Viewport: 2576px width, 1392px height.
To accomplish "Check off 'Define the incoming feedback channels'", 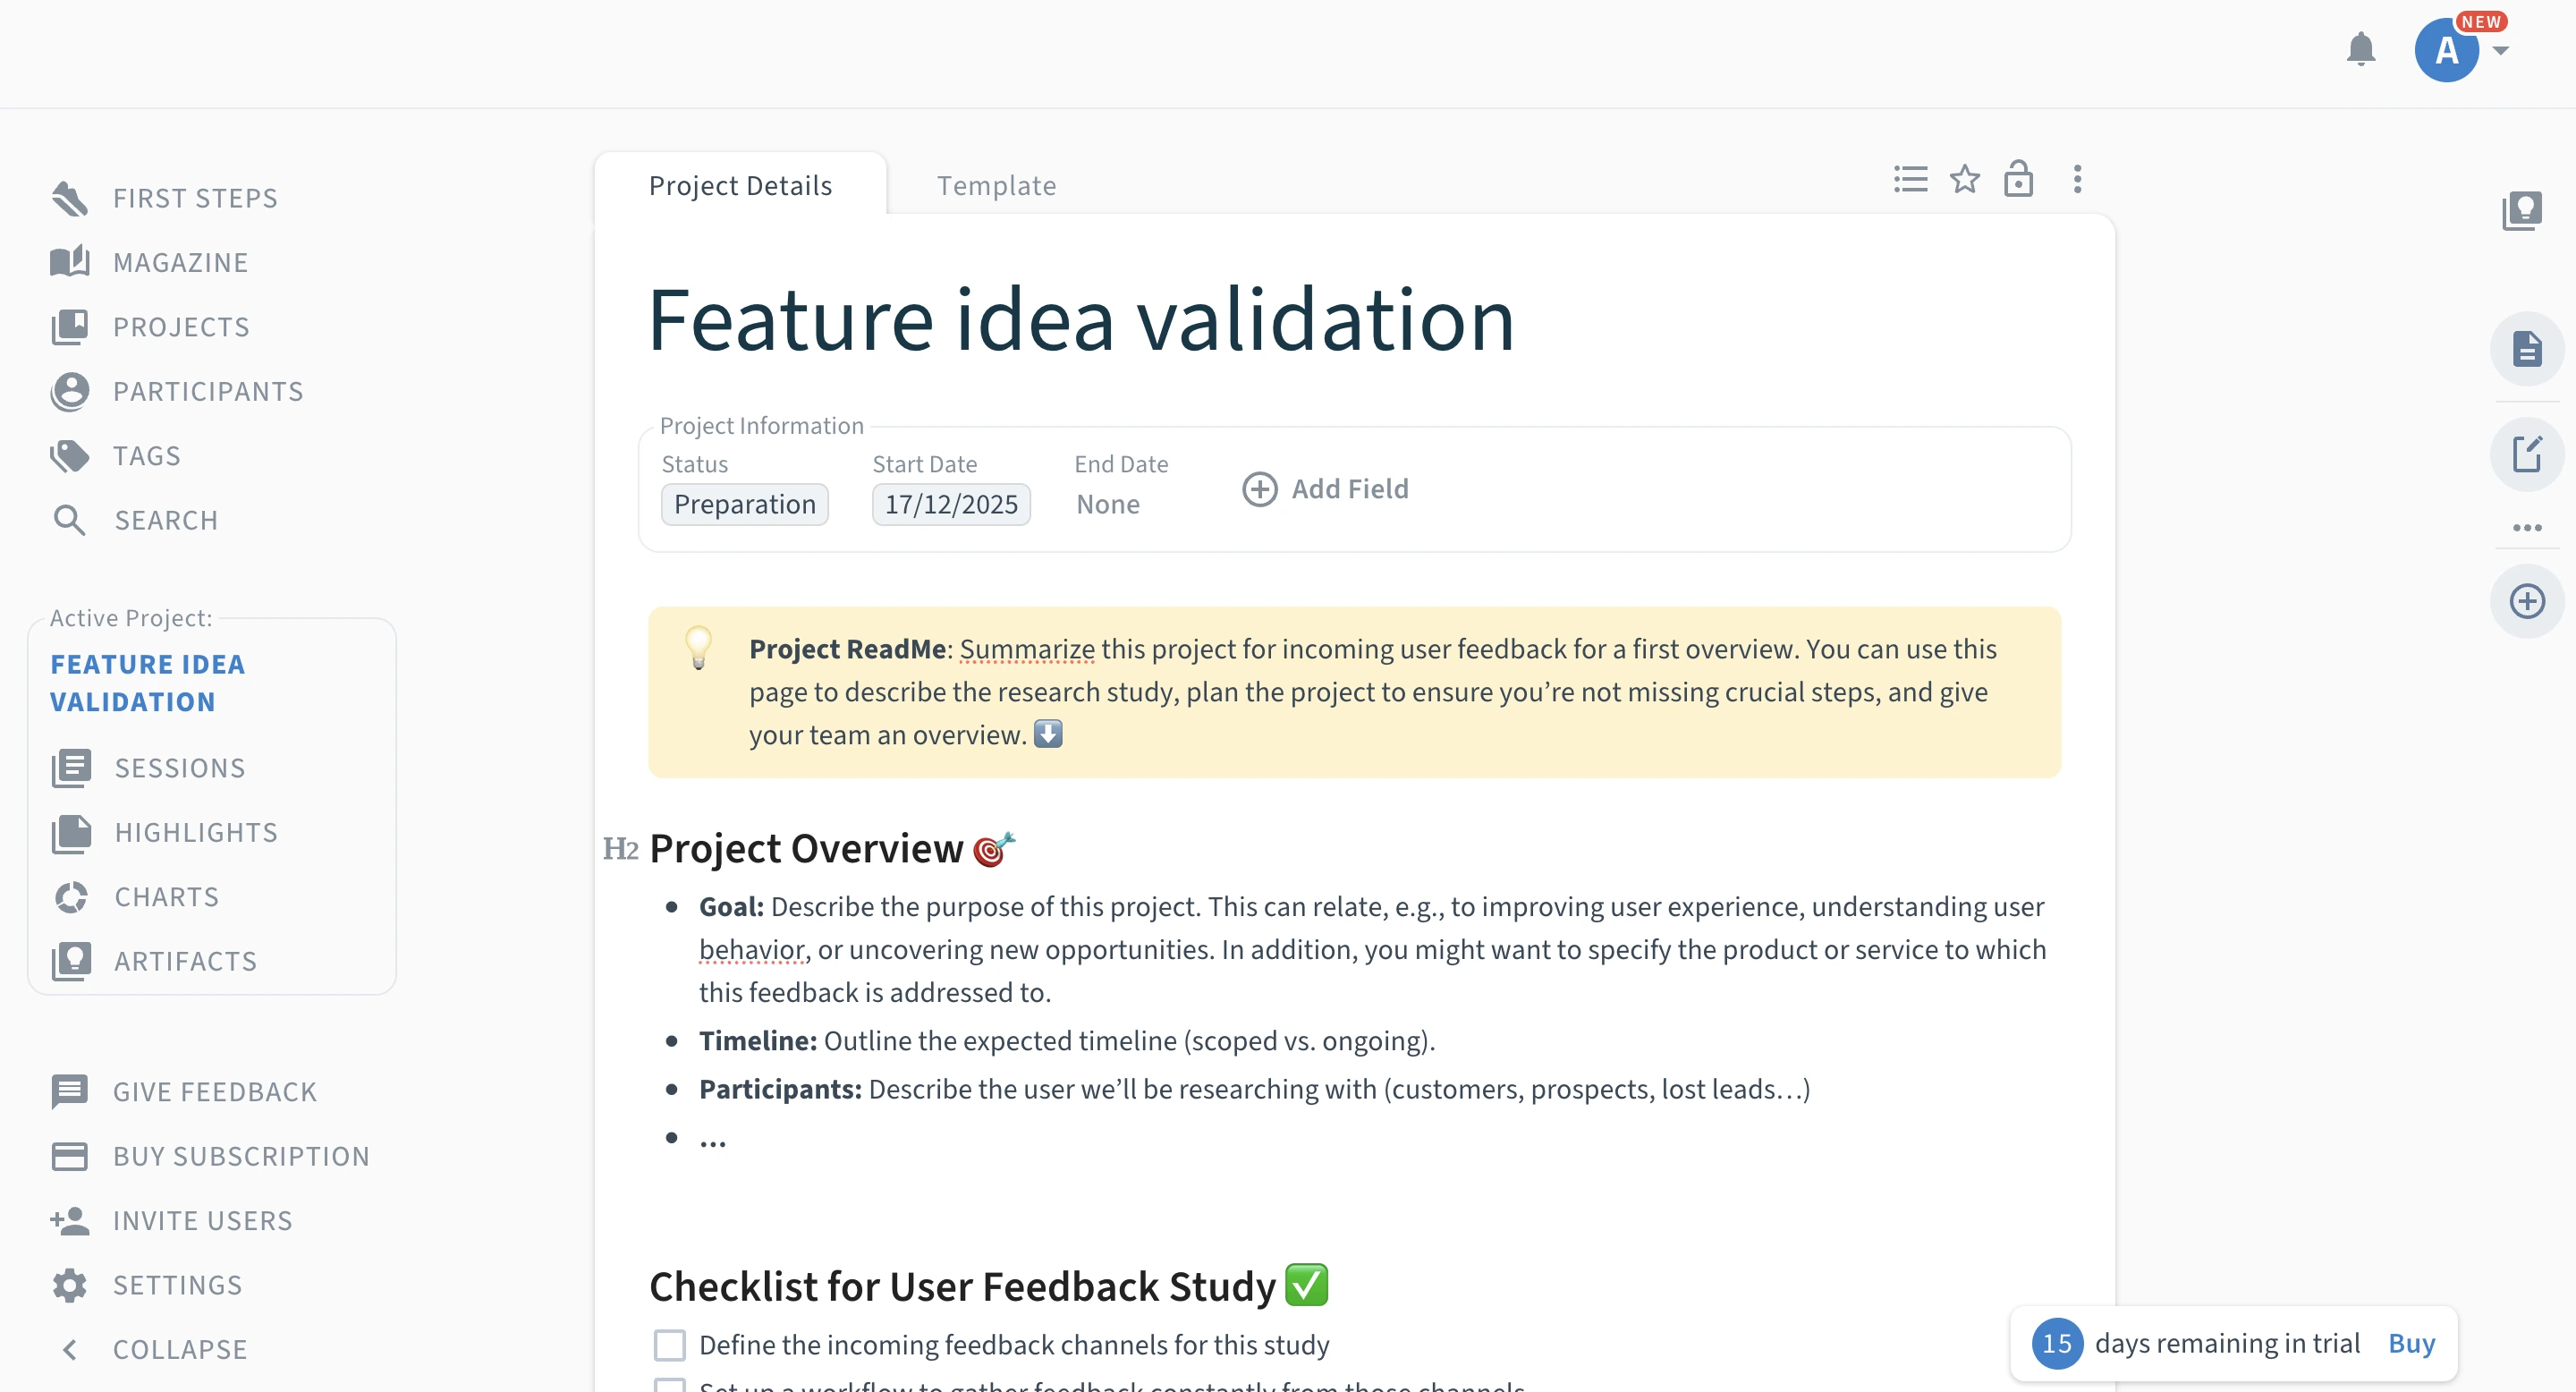I will point(669,1345).
